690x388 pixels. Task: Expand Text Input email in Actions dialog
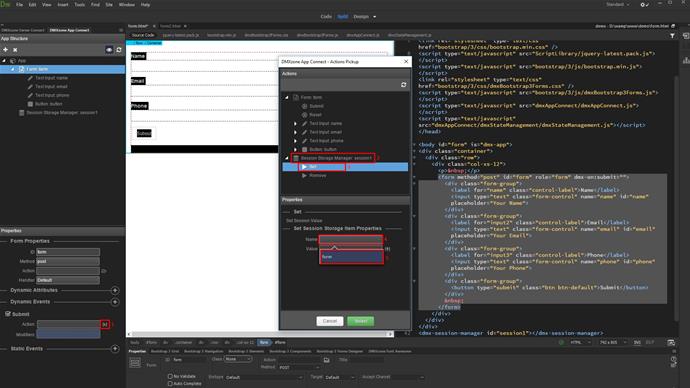point(295,132)
